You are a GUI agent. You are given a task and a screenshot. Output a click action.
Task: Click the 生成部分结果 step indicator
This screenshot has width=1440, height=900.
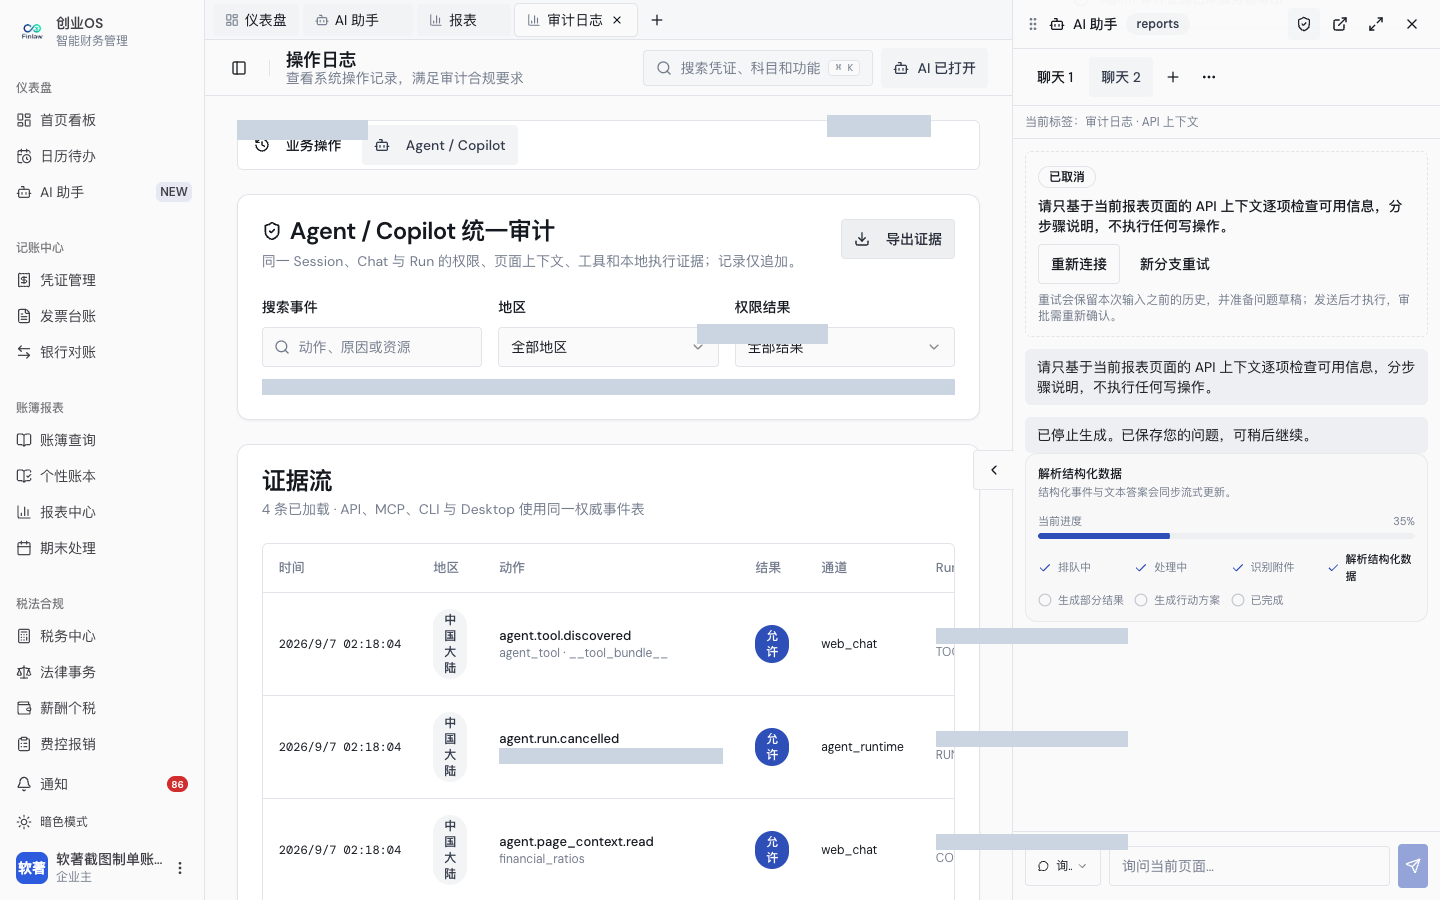1081,600
